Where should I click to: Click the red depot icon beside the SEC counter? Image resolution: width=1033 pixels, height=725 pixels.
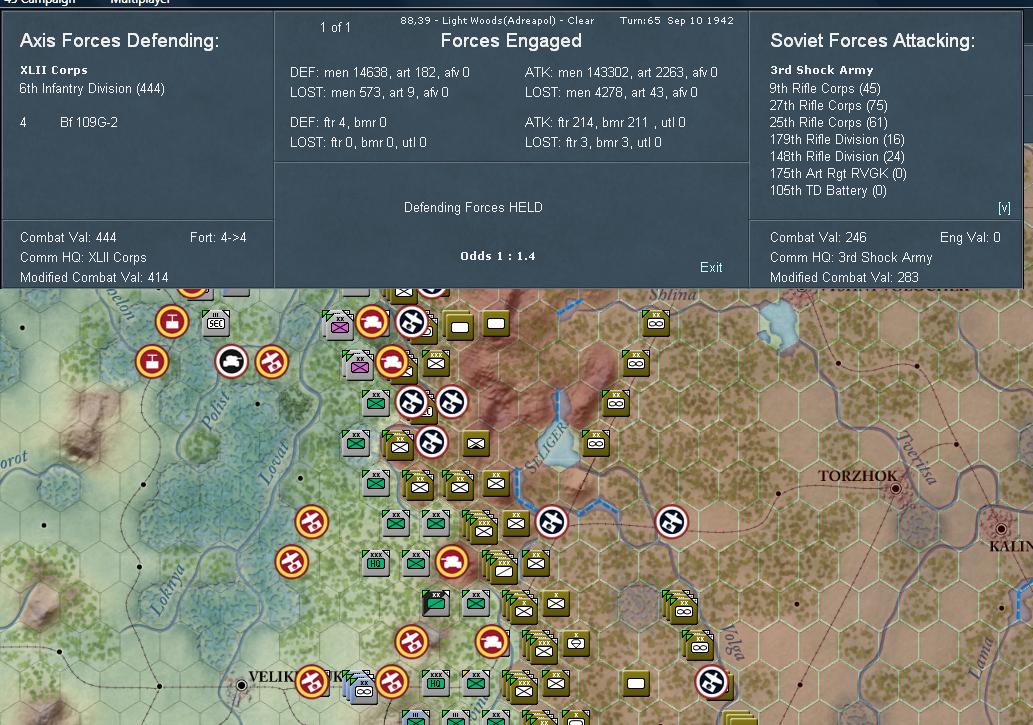[172, 322]
